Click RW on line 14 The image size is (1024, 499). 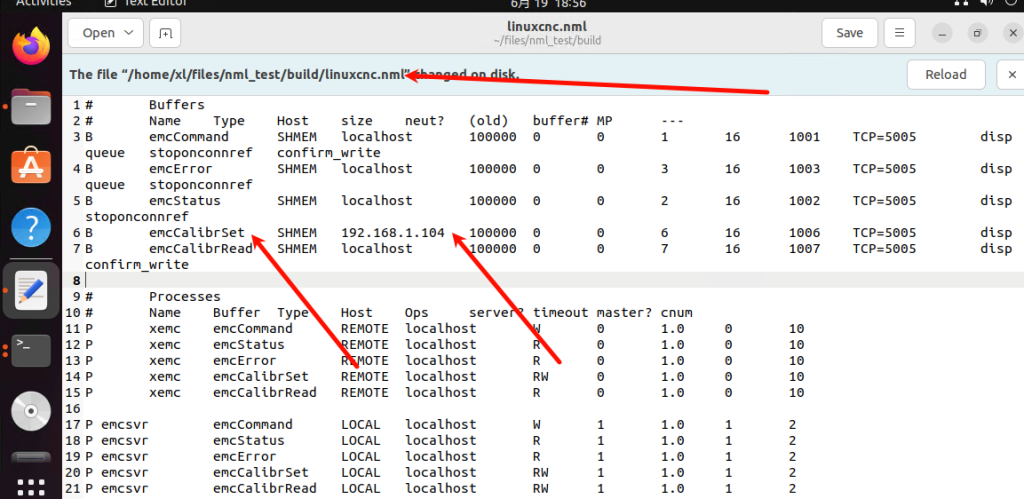[x=541, y=377]
